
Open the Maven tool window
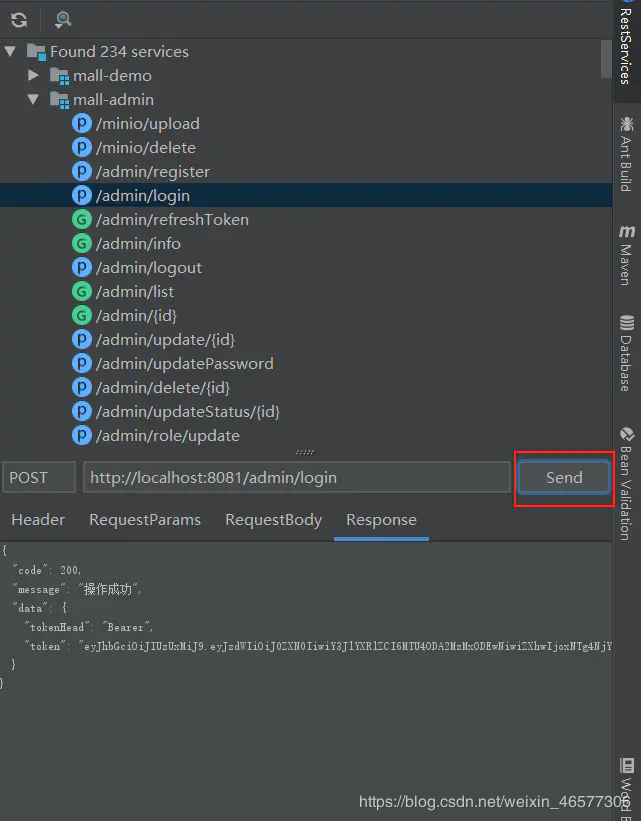[x=626, y=256]
